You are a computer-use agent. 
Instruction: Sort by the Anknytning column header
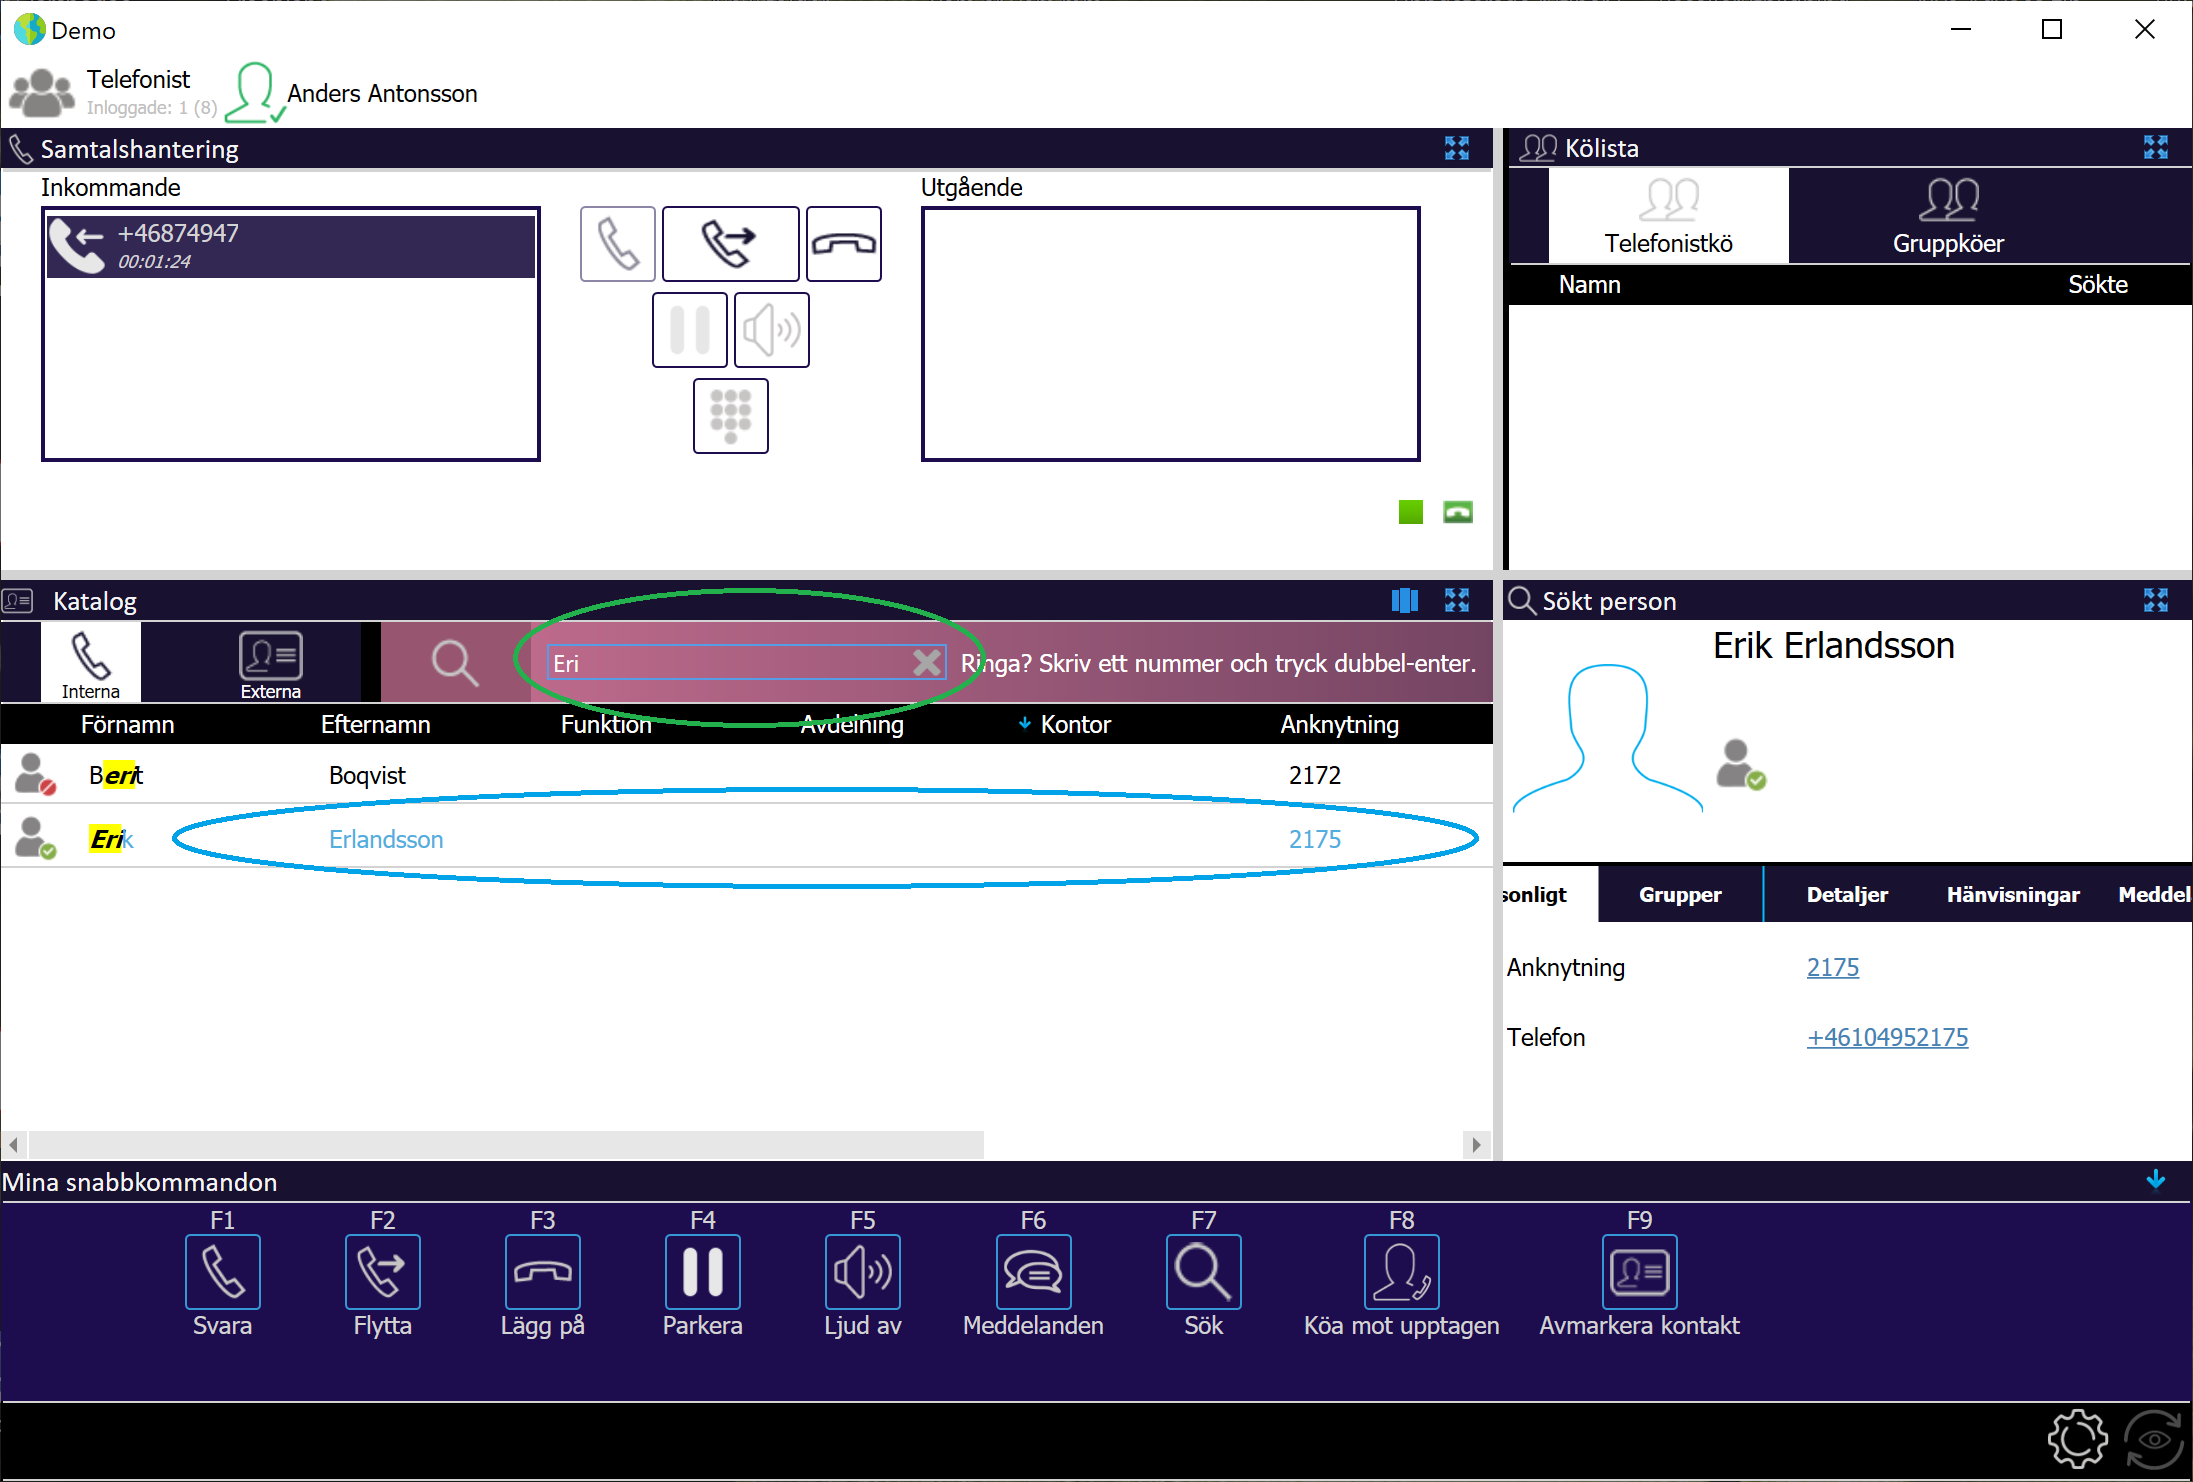pyautogui.click(x=1339, y=724)
